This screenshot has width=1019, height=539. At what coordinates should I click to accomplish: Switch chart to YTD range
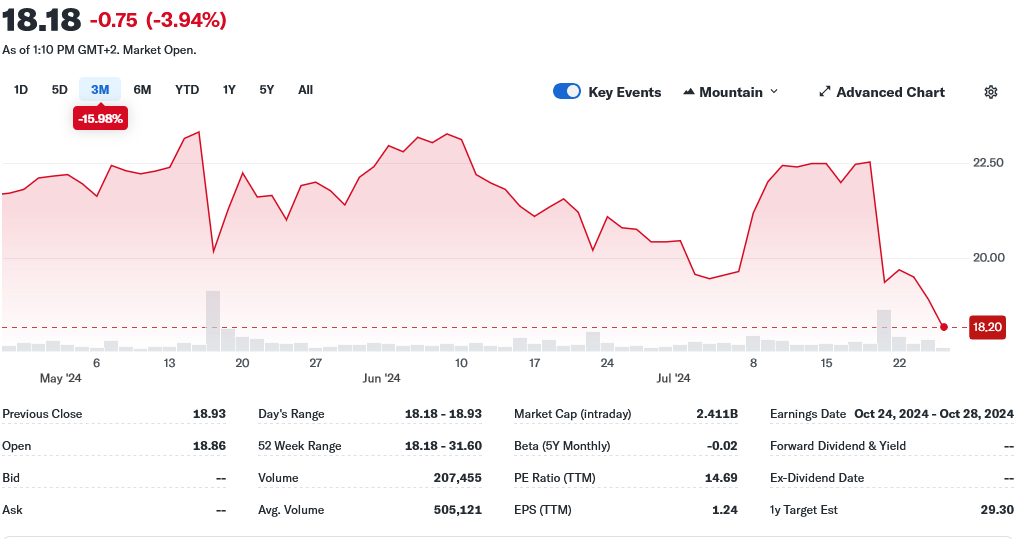(x=187, y=90)
